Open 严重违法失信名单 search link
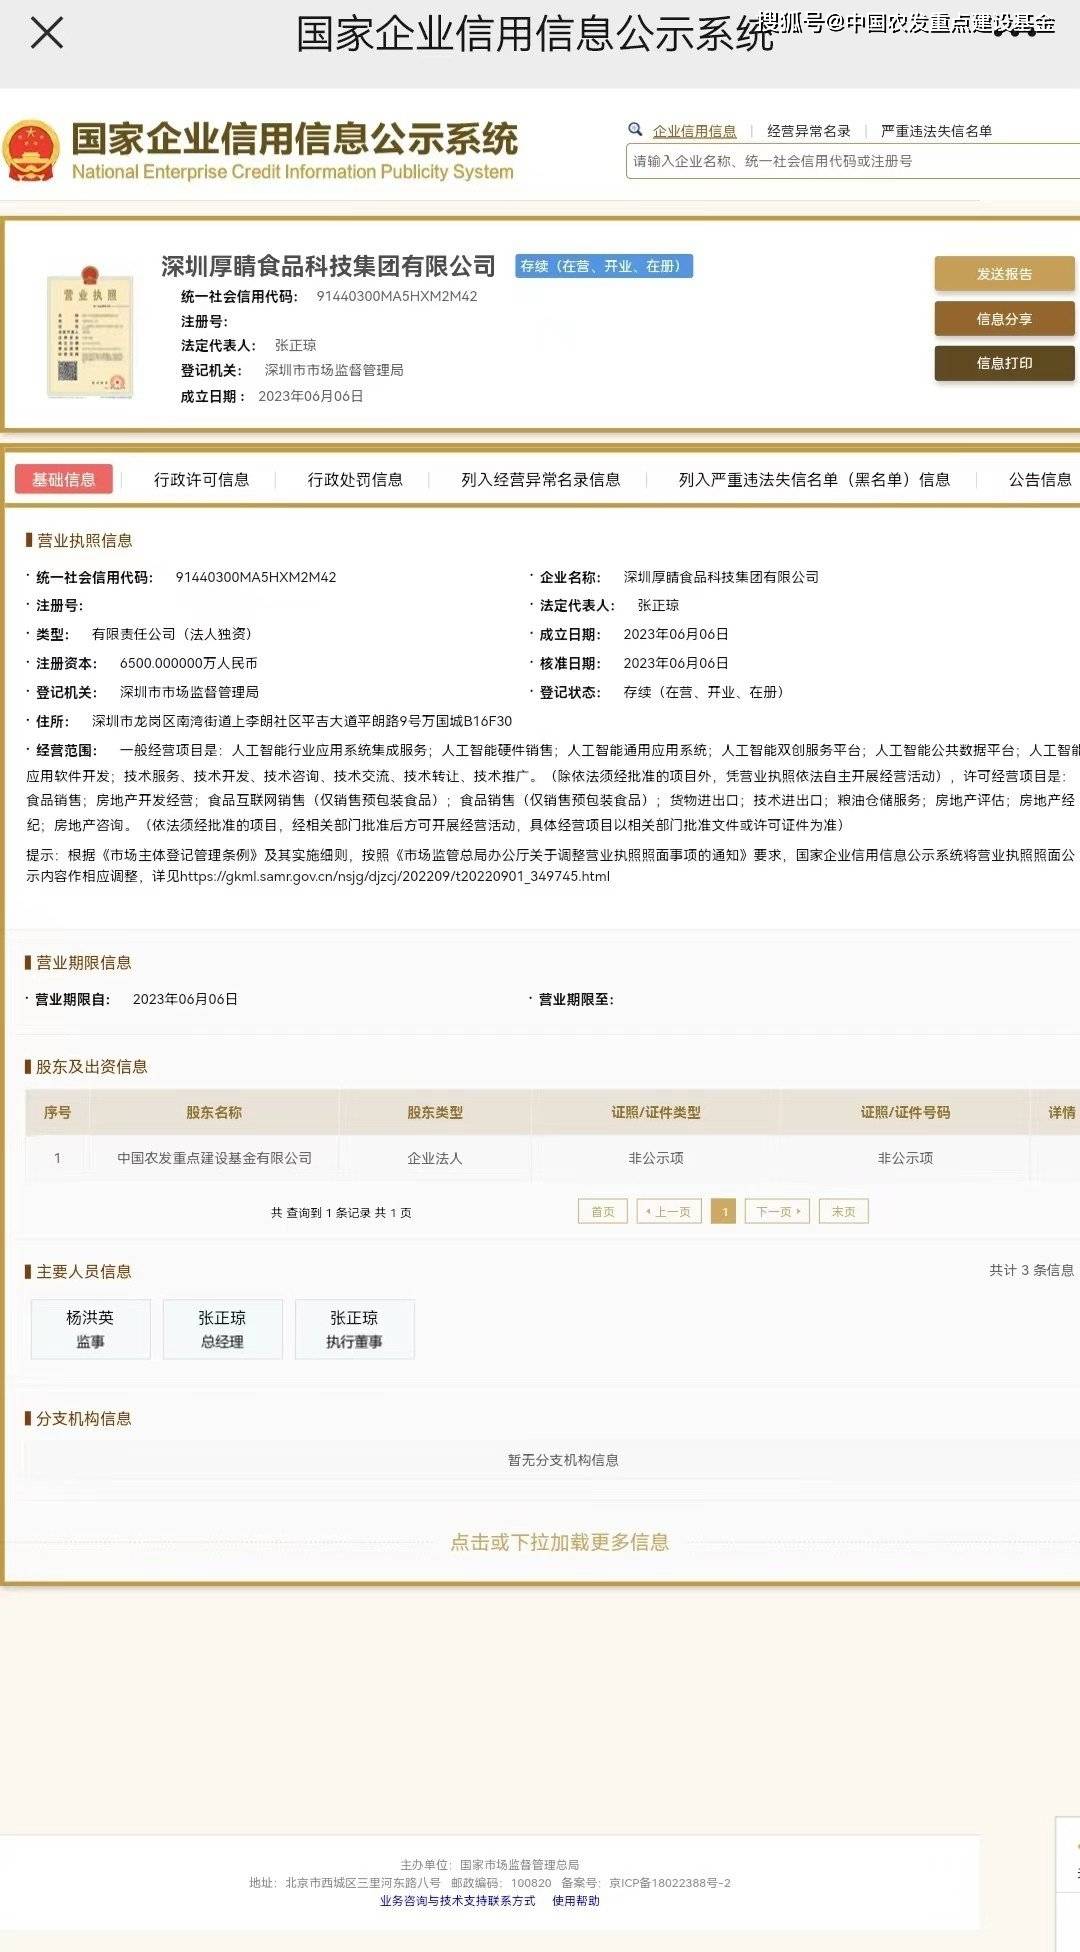The image size is (1080, 1952). (937, 131)
